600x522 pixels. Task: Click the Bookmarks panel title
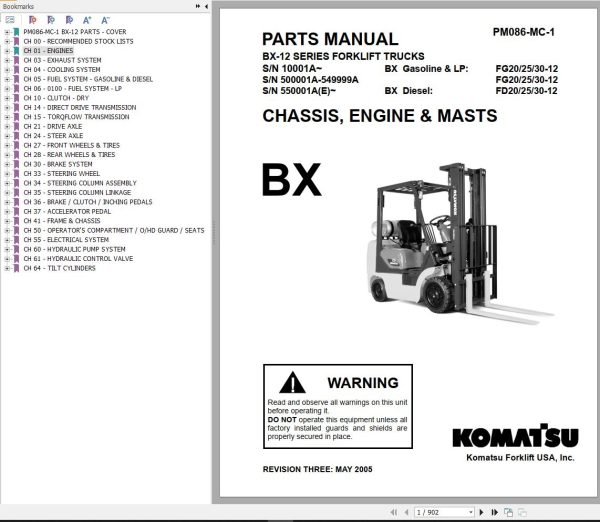pos(18,7)
